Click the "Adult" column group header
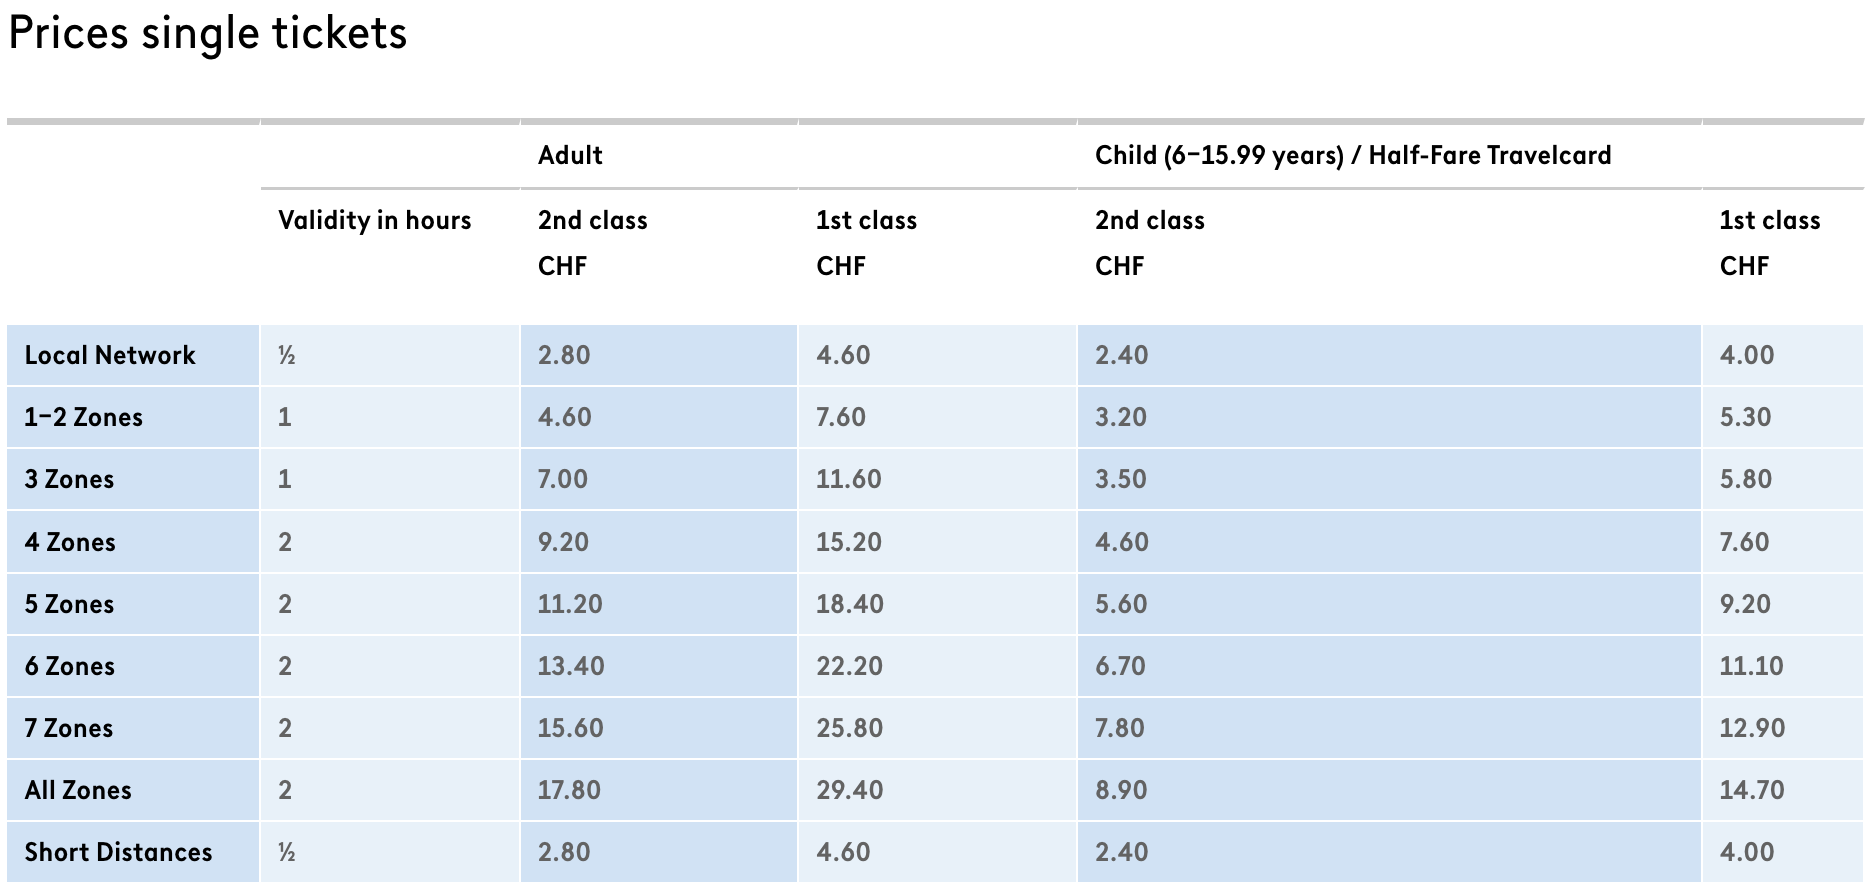 pyautogui.click(x=570, y=155)
